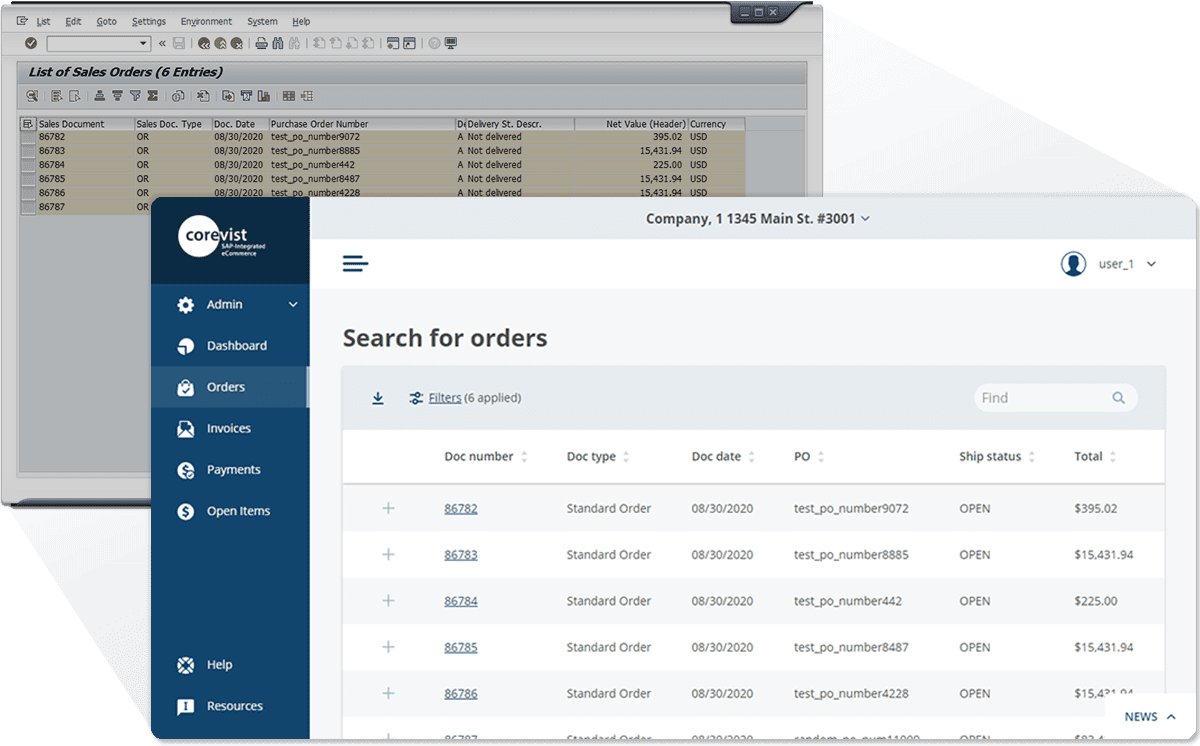Select SAP row with Sales Document 86783
This screenshot has width=1200, height=746.
tap(382, 151)
